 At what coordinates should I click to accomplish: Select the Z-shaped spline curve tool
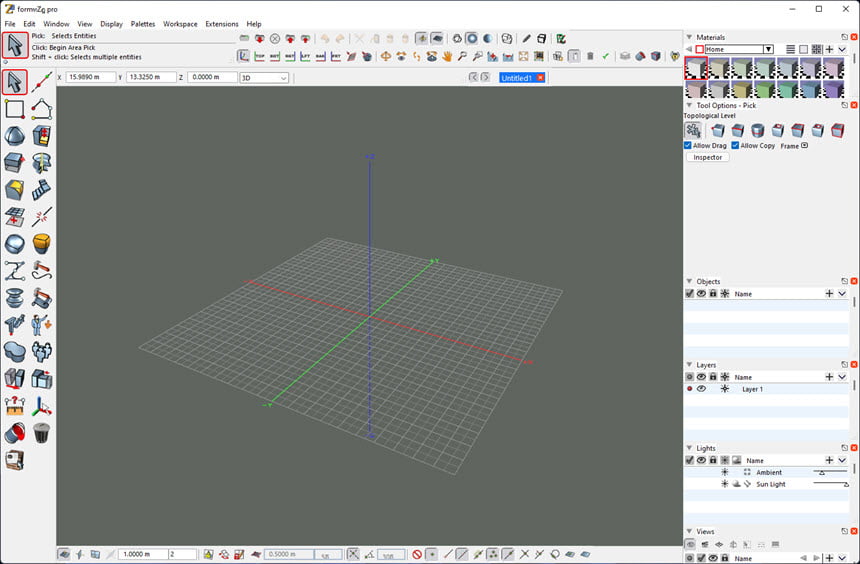[x=15, y=270]
